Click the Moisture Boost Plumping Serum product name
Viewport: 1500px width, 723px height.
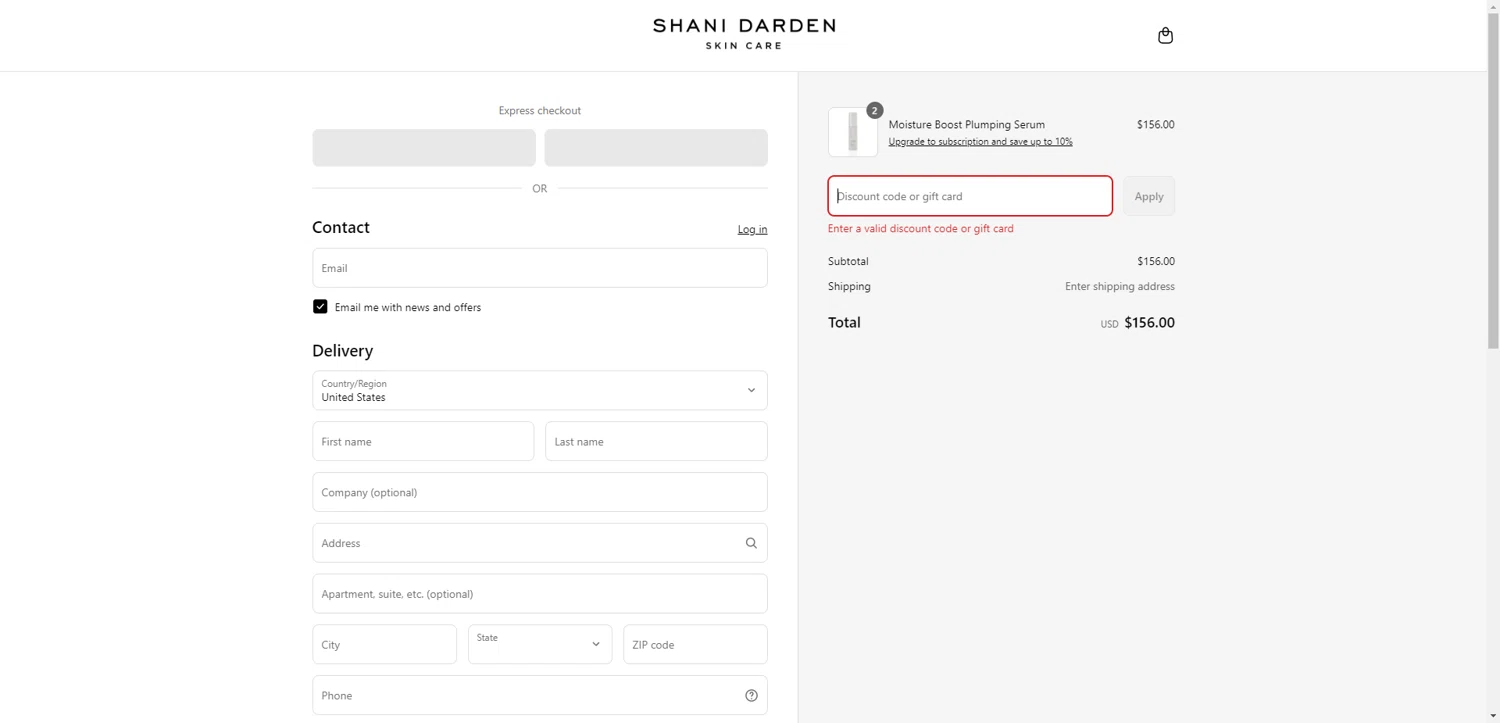point(966,125)
